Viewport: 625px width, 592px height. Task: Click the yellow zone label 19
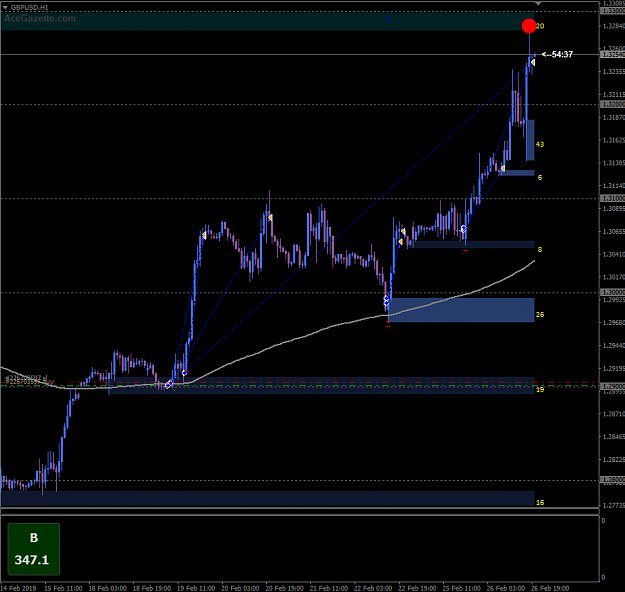pos(540,389)
